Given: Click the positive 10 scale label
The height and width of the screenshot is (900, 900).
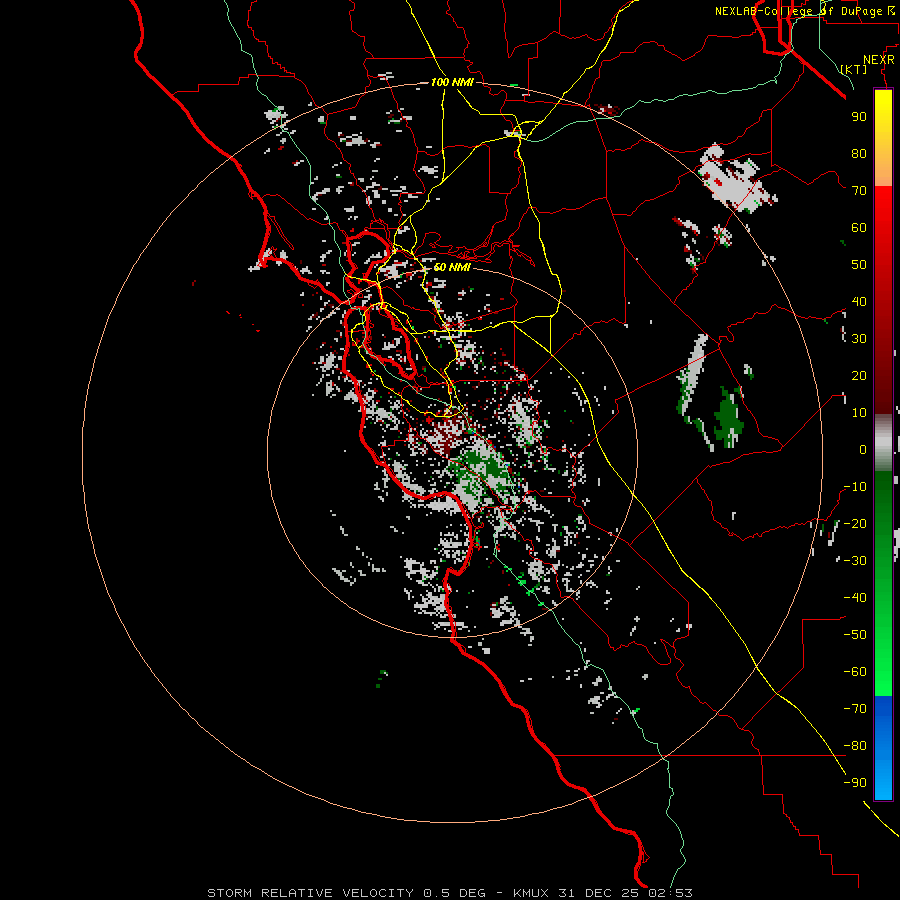Looking at the screenshot, I should click(x=859, y=413).
